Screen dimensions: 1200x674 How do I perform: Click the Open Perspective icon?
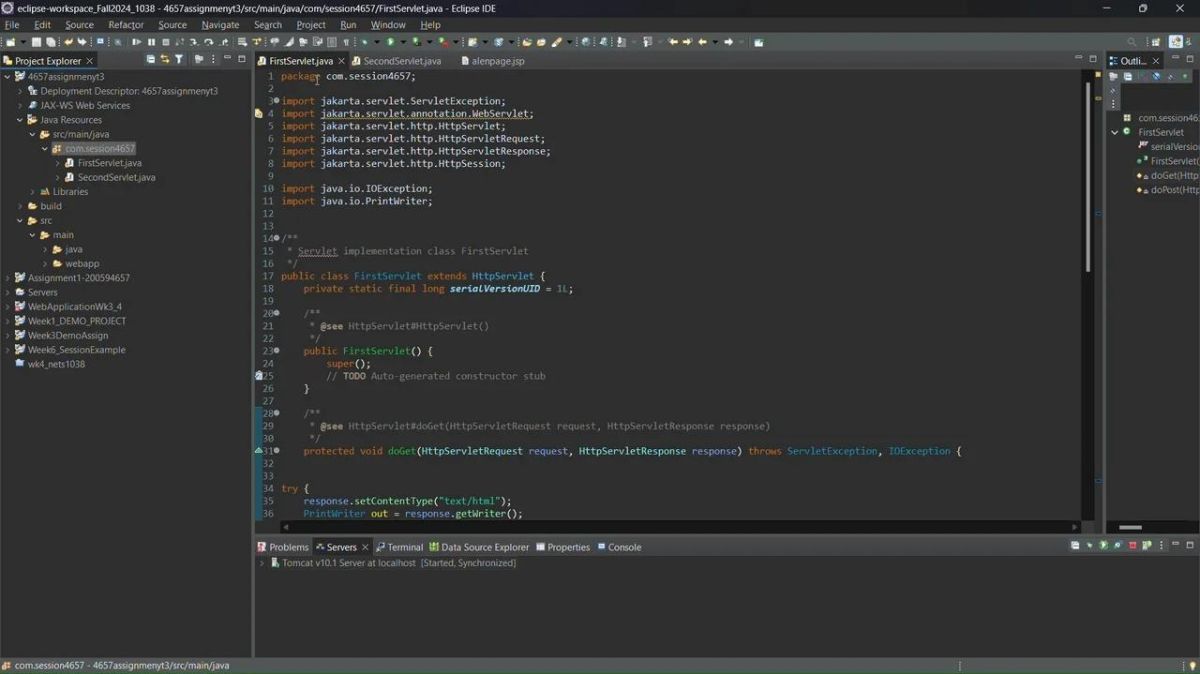[1155, 42]
